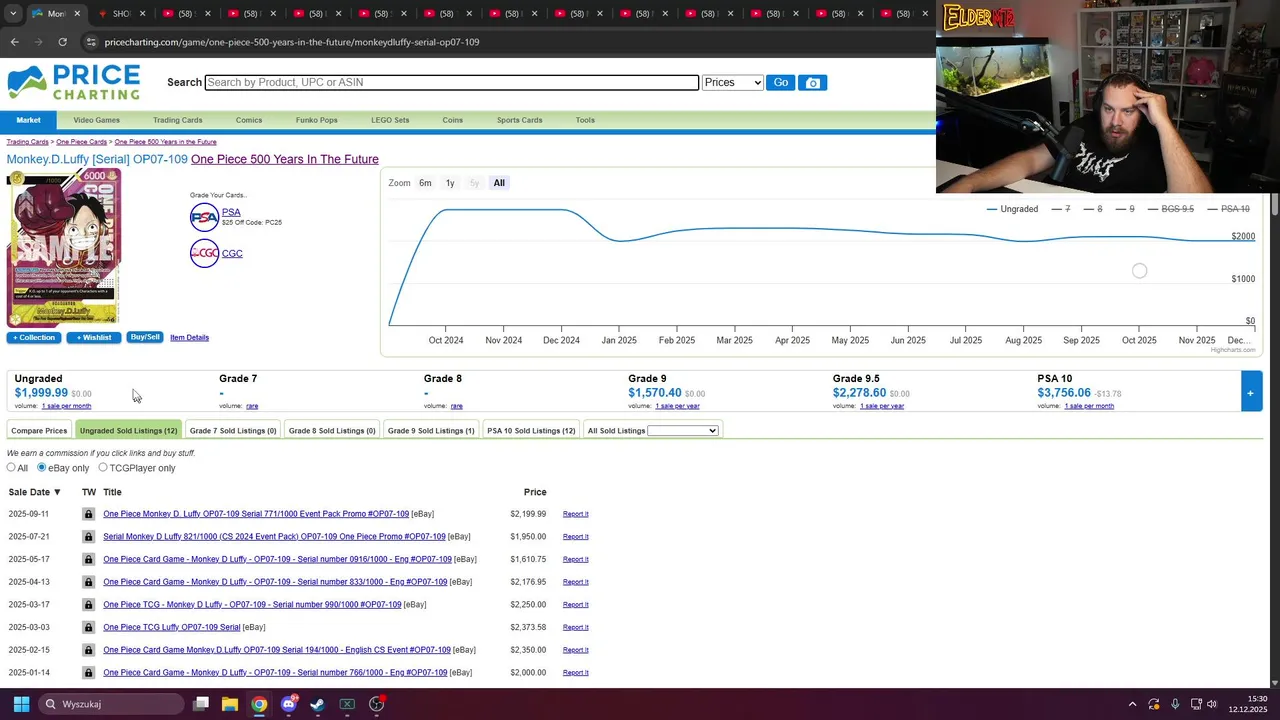Toggle PSA 10 series in chart legend
The width and height of the screenshot is (1280, 720).
coord(1228,209)
